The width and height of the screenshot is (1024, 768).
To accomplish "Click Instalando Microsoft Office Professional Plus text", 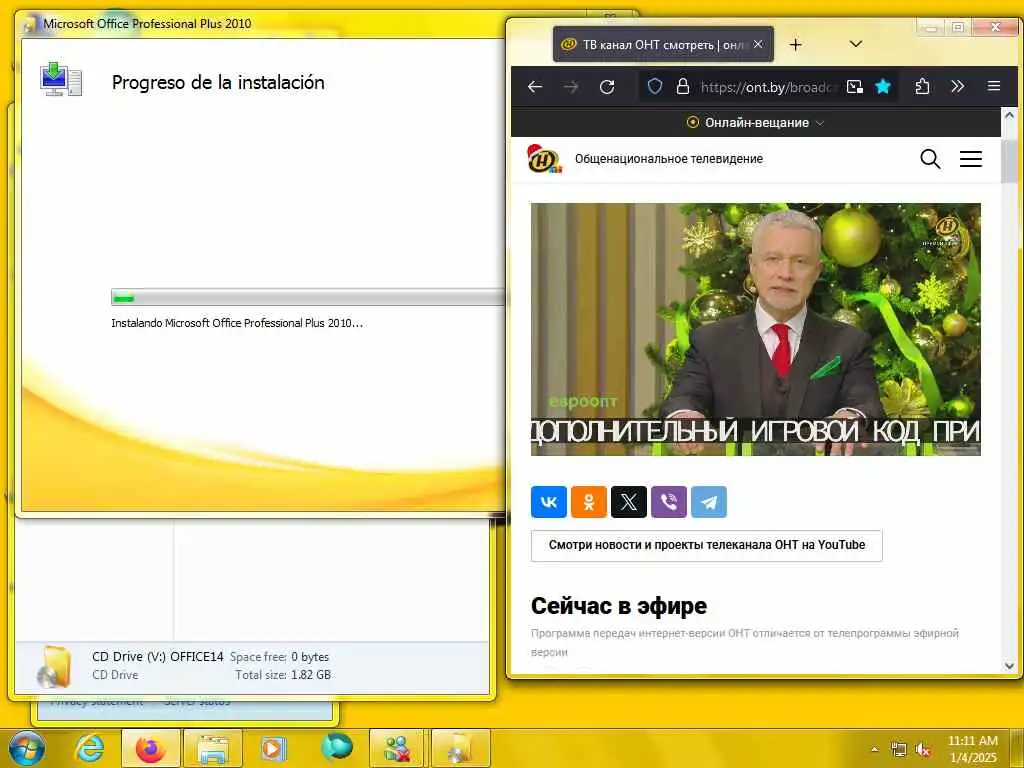I will (x=237, y=323).
